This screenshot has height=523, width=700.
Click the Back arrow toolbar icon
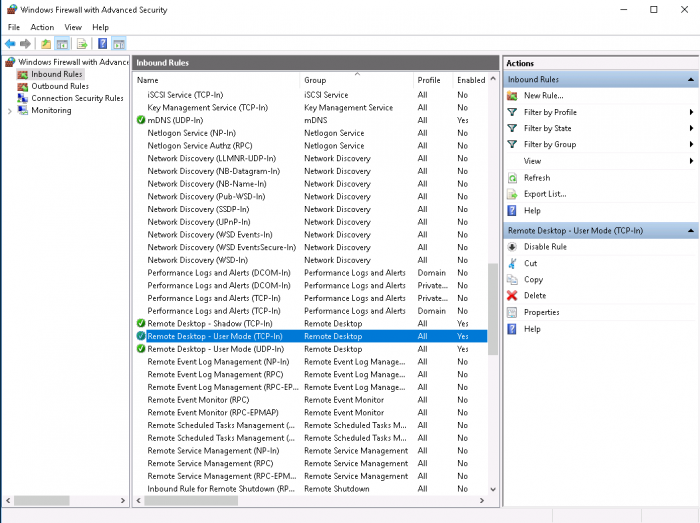click(10, 44)
